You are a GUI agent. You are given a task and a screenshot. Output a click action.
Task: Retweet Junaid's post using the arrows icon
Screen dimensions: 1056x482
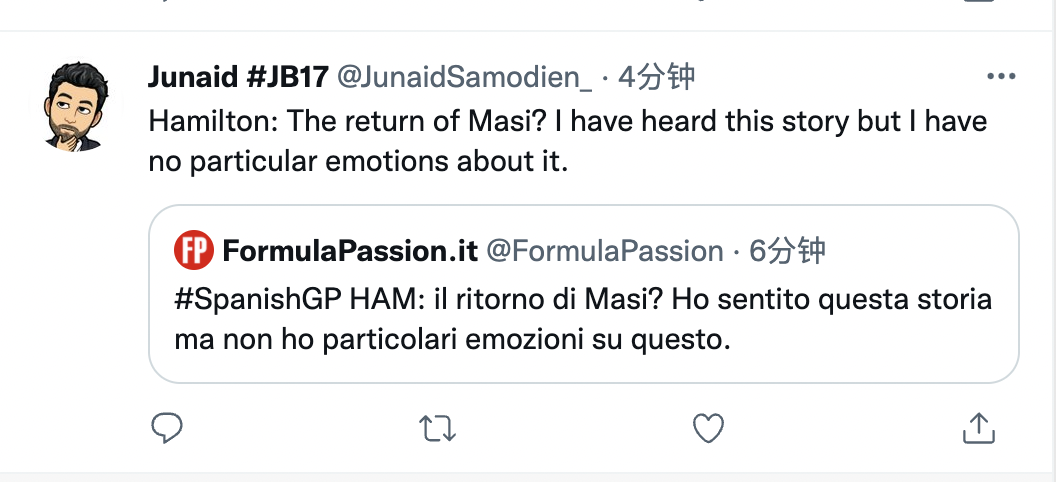tap(438, 428)
